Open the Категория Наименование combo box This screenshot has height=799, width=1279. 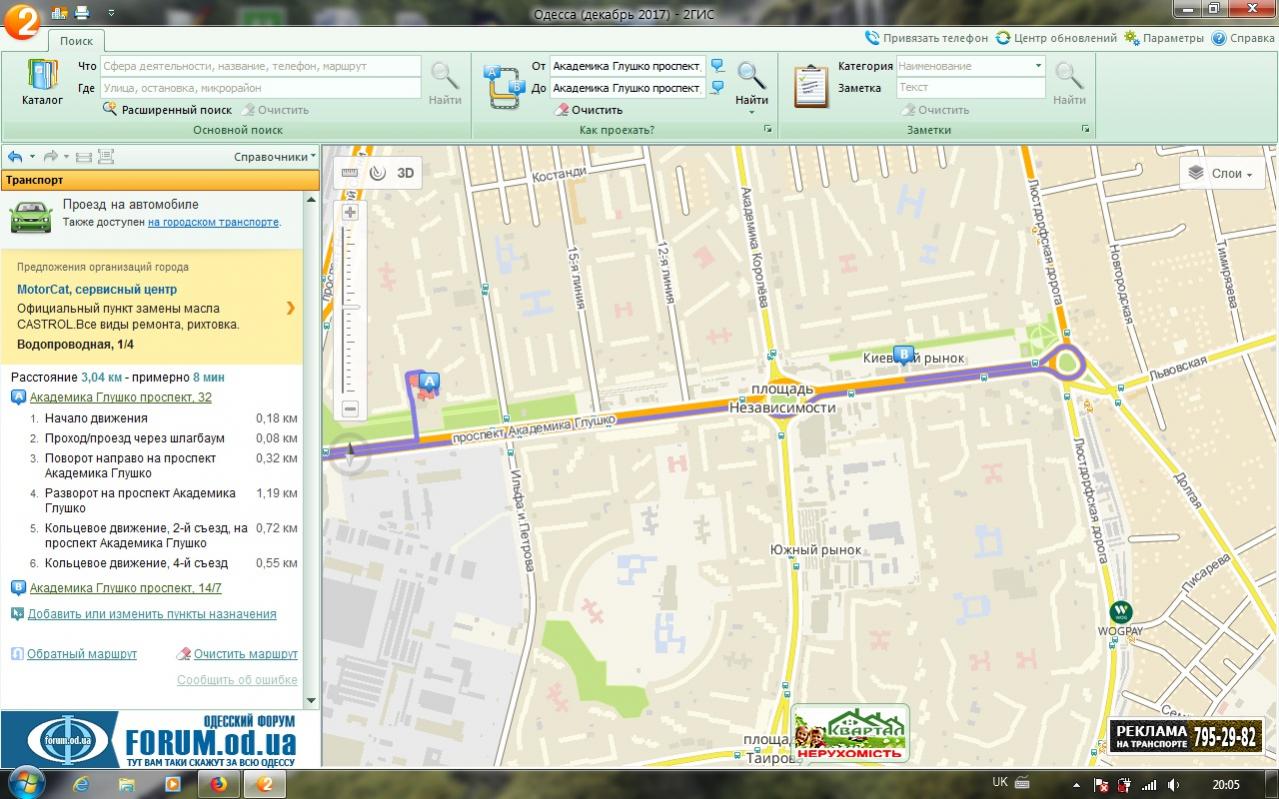[970, 66]
